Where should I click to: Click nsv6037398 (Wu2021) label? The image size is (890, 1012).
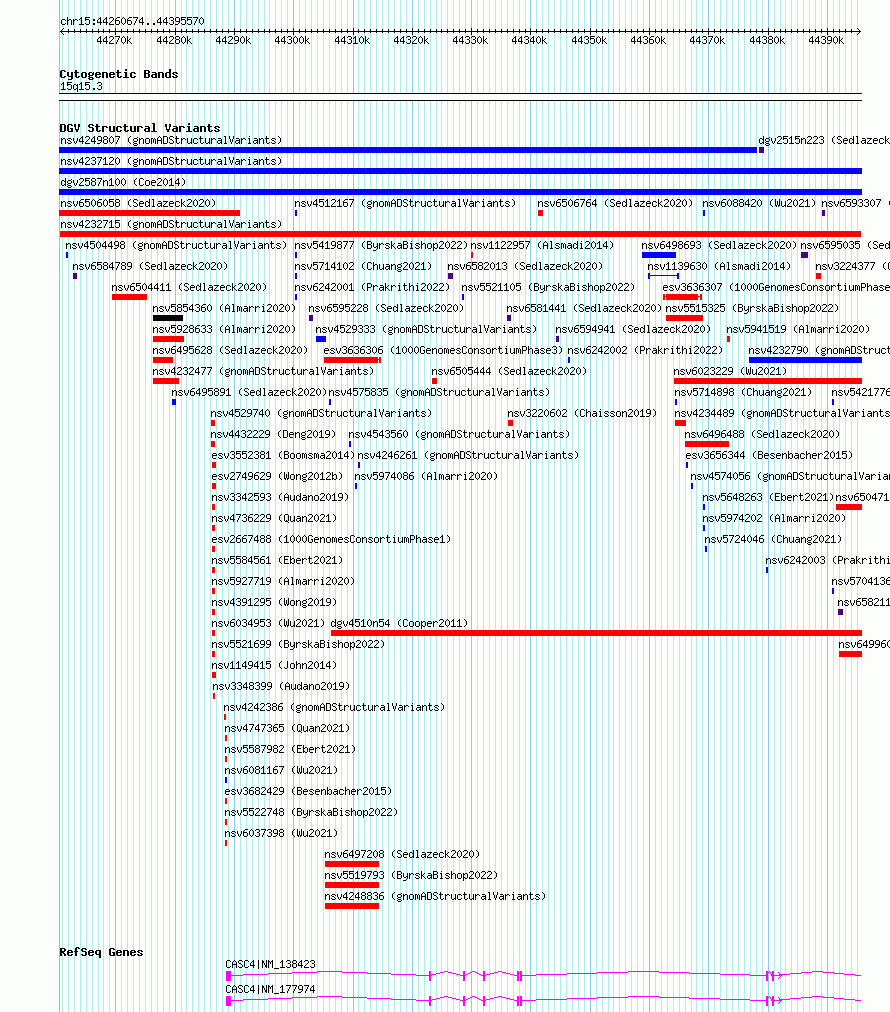(x=281, y=833)
